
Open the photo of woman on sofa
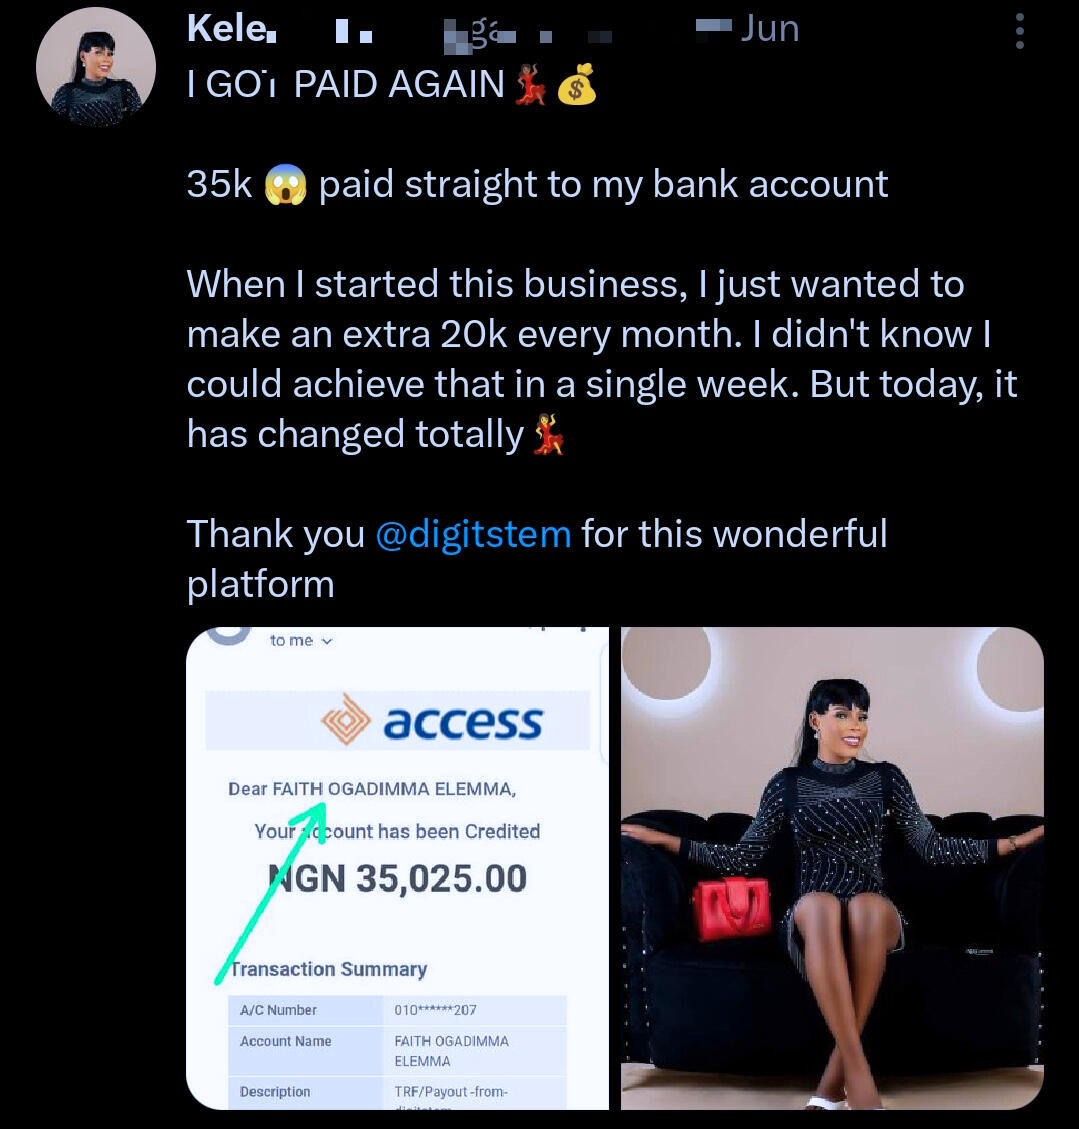click(x=832, y=868)
